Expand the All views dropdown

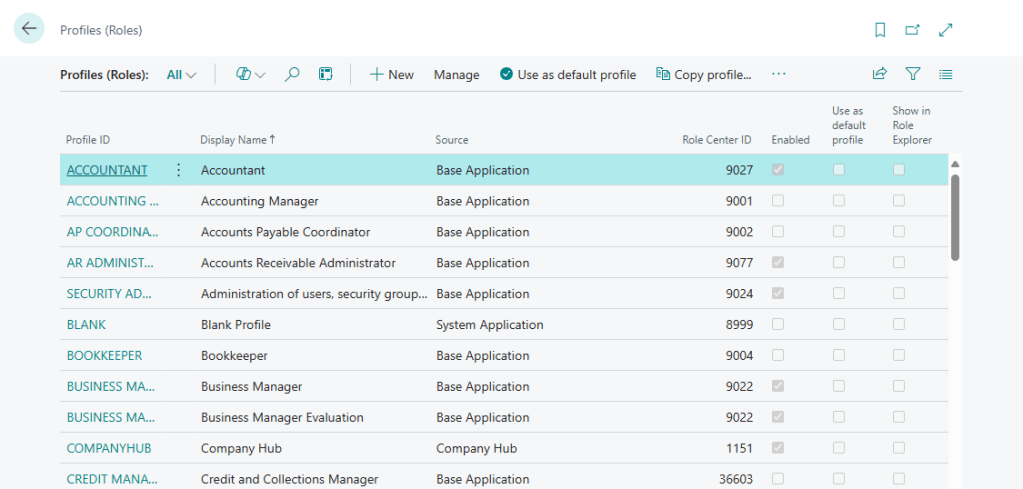click(181, 74)
